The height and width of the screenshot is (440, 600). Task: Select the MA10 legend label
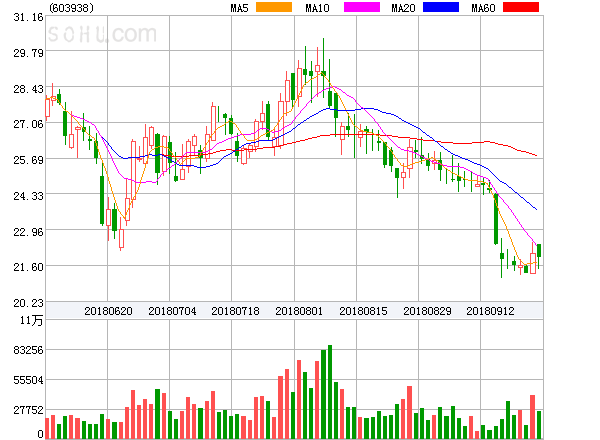click(317, 8)
